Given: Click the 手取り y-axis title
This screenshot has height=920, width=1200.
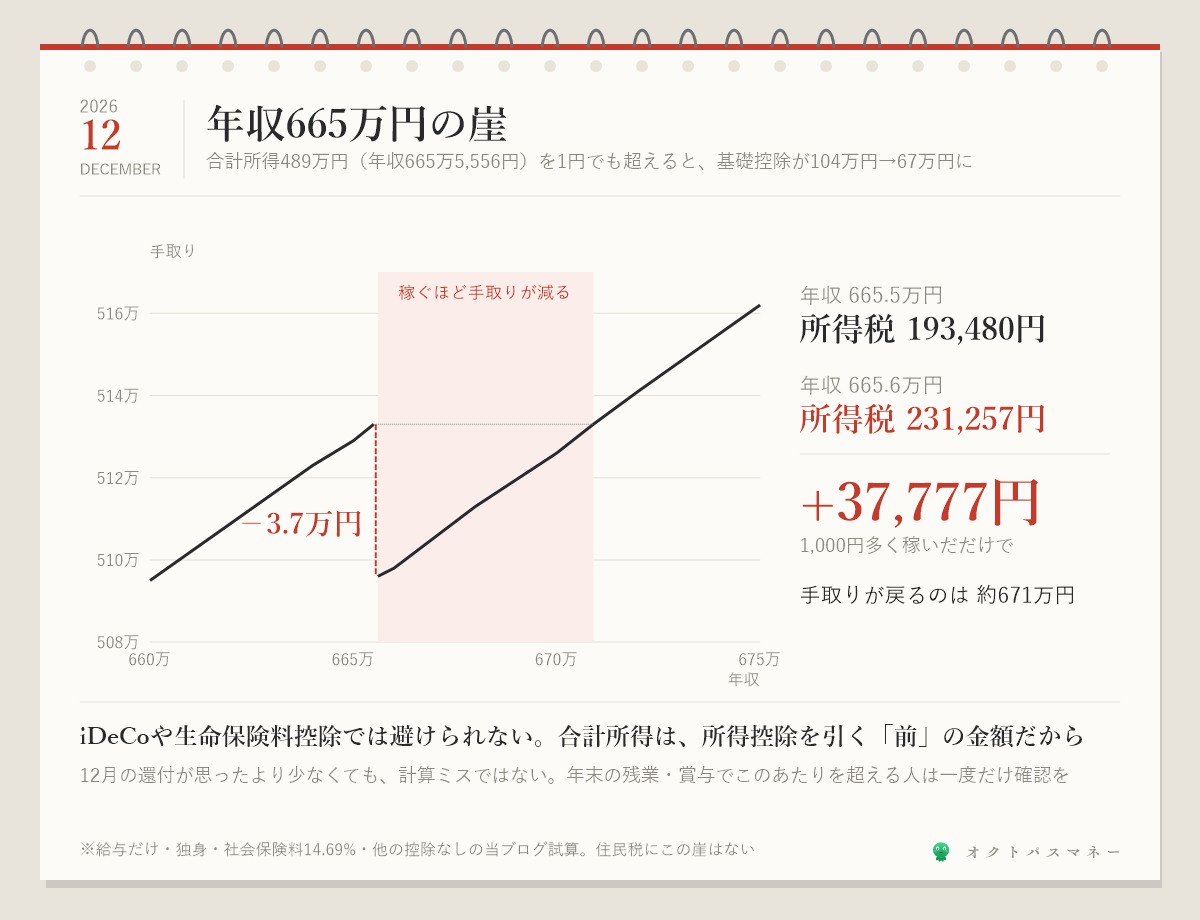Looking at the screenshot, I should tap(173, 251).
